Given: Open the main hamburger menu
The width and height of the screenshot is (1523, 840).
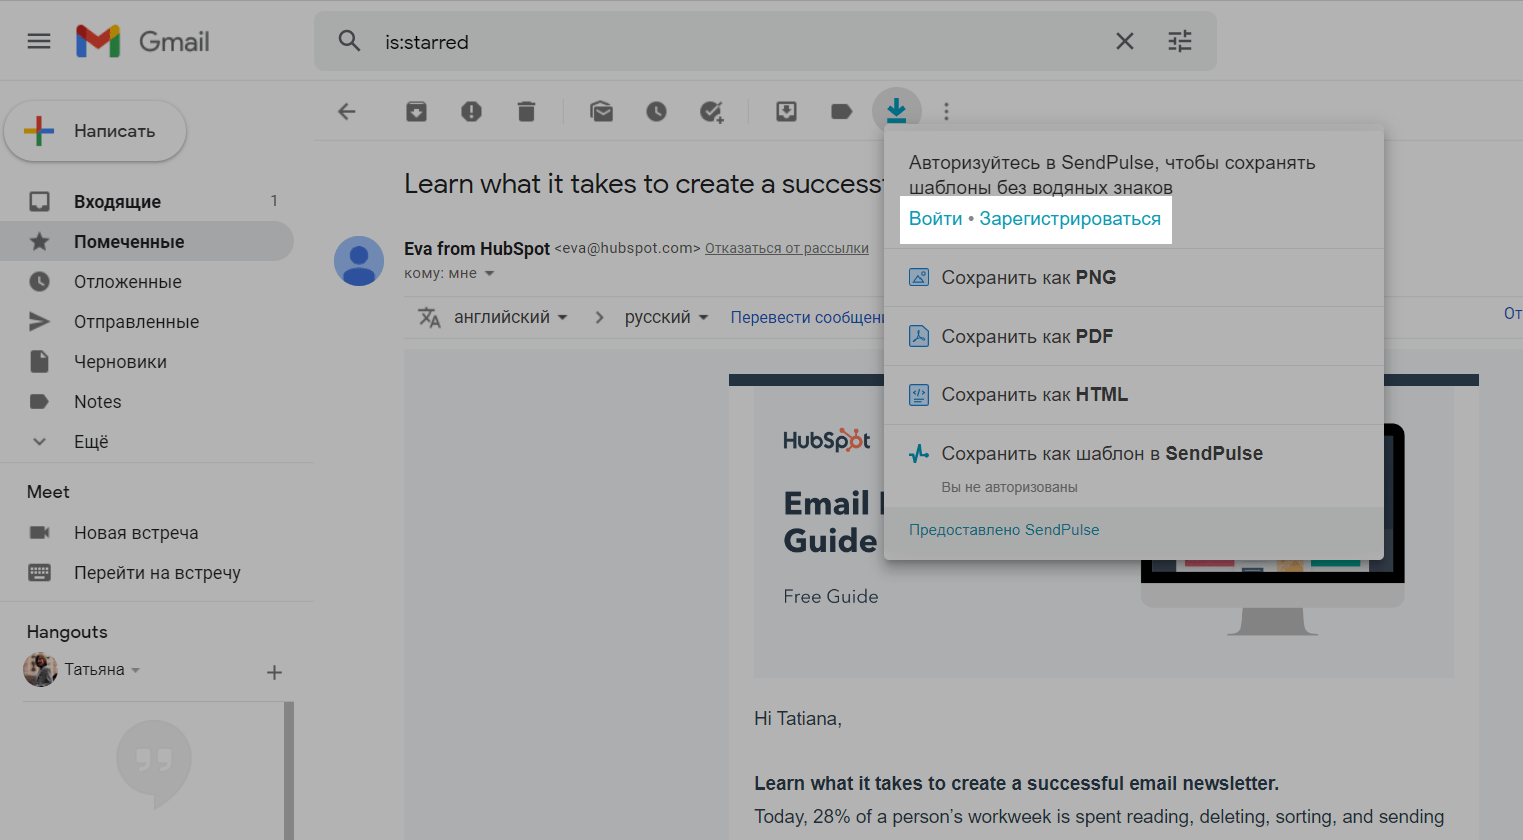Looking at the screenshot, I should coord(39,41).
